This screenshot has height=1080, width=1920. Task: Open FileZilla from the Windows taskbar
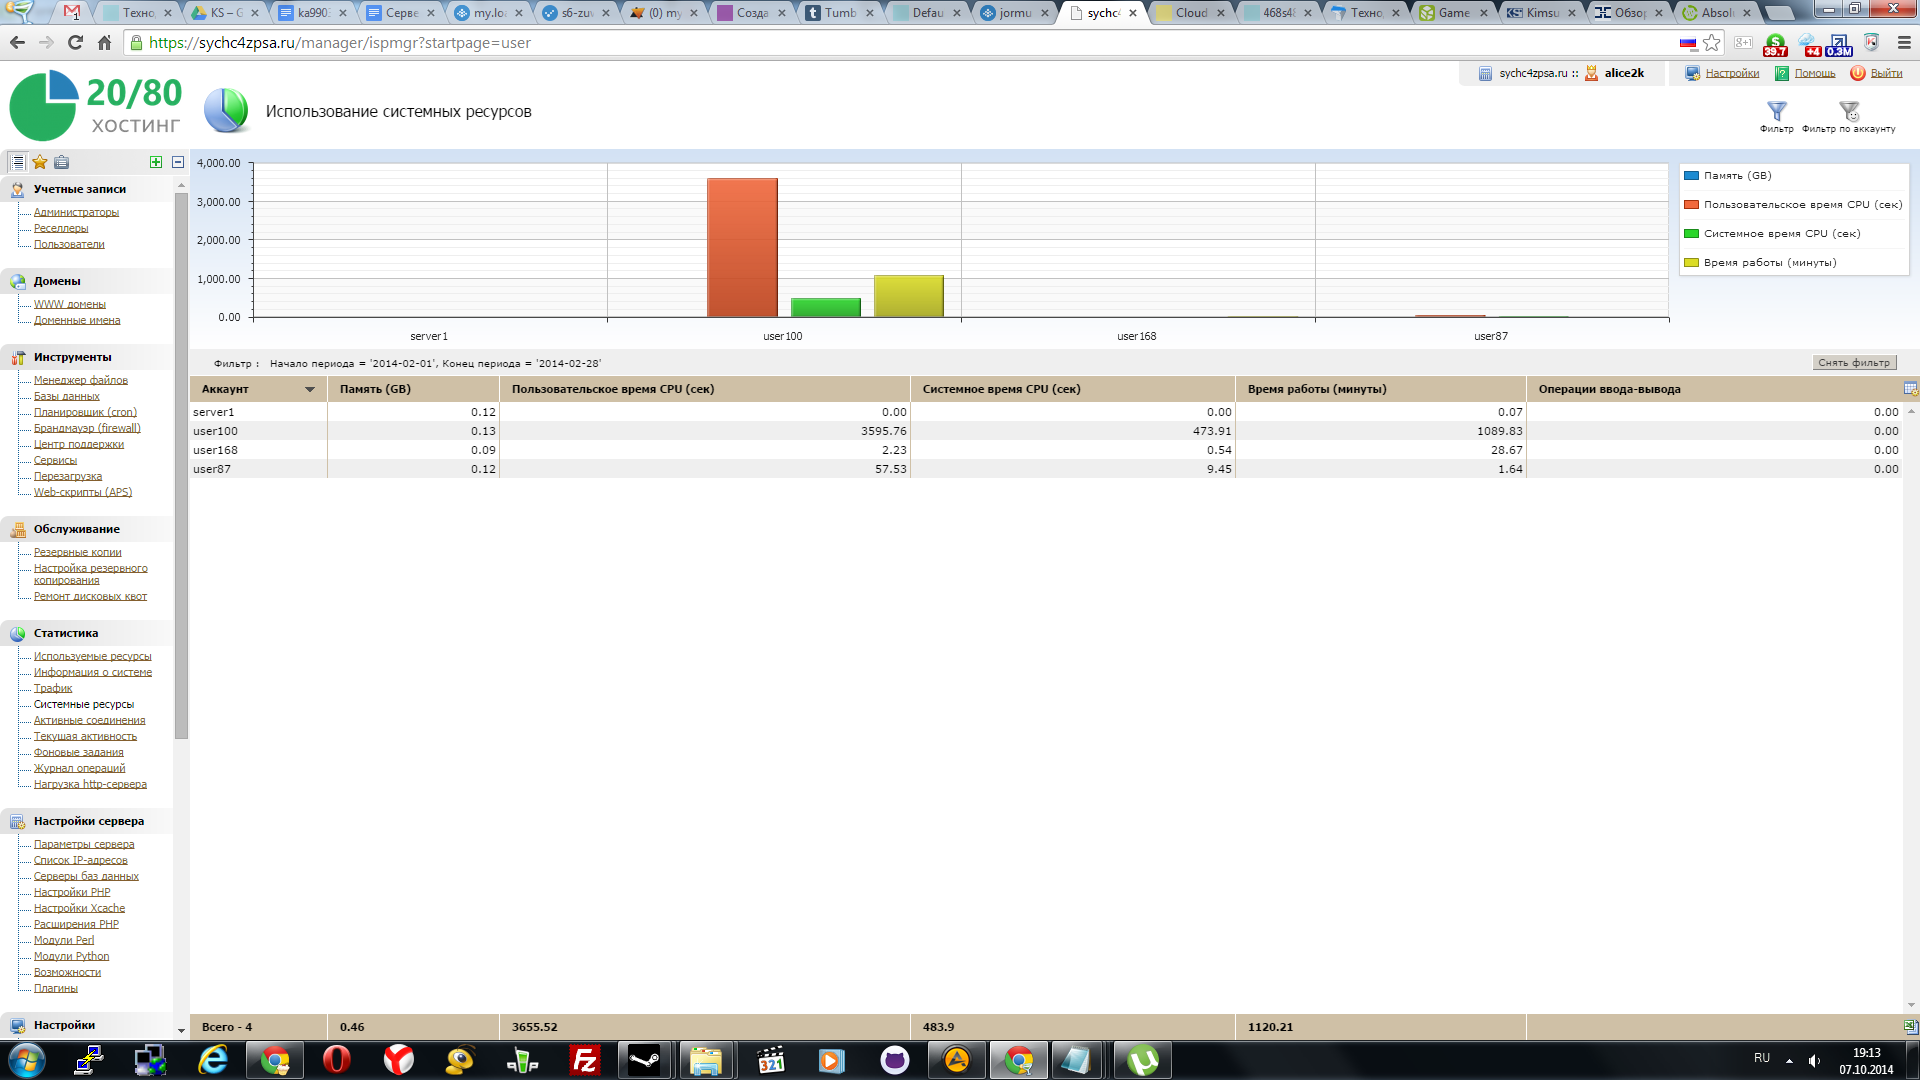click(584, 1060)
